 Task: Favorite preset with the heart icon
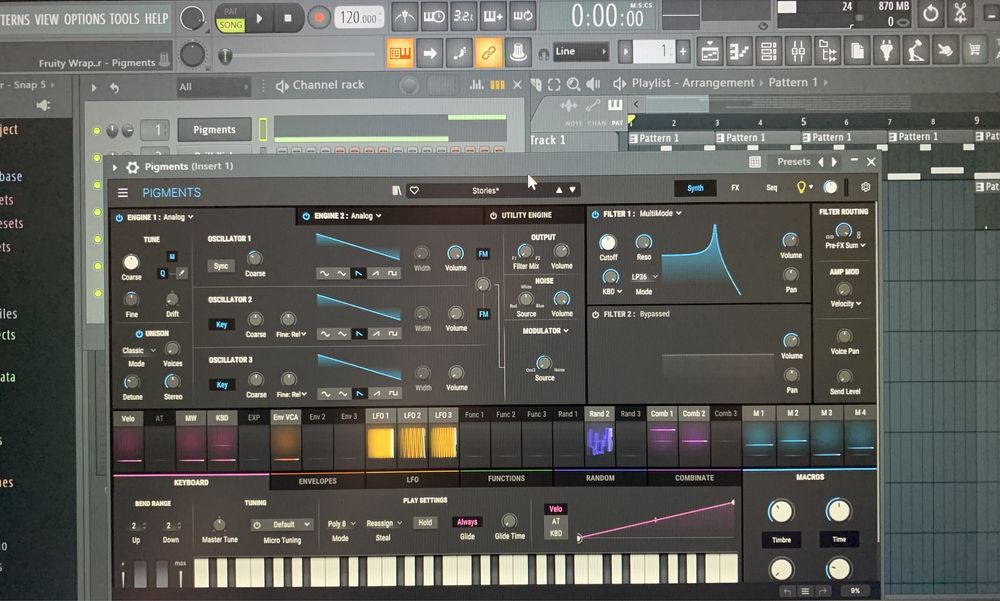click(414, 190)
